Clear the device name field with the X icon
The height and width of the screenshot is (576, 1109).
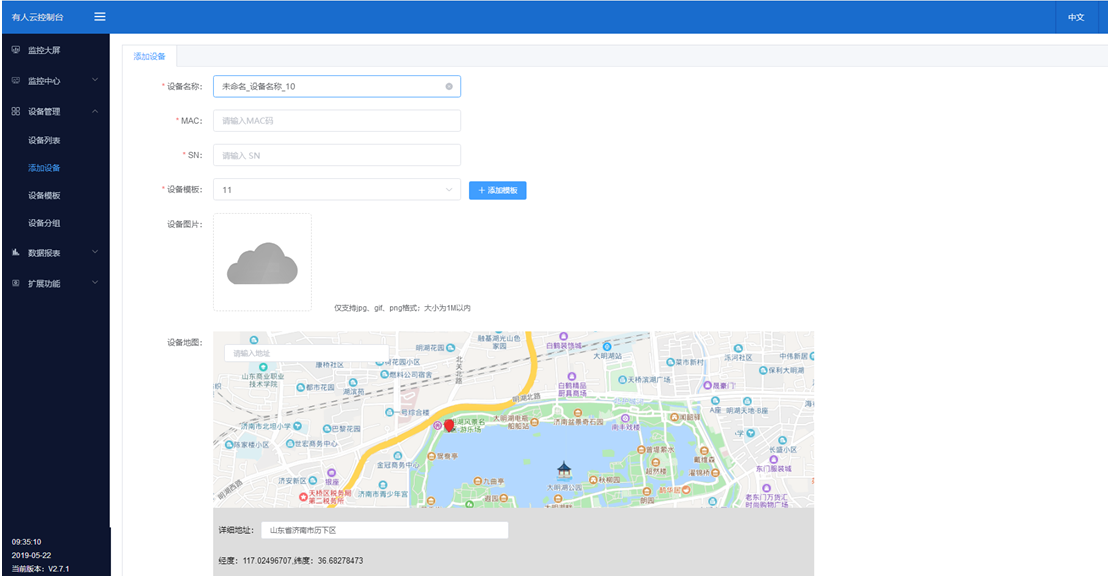click(x=449, y=86)
